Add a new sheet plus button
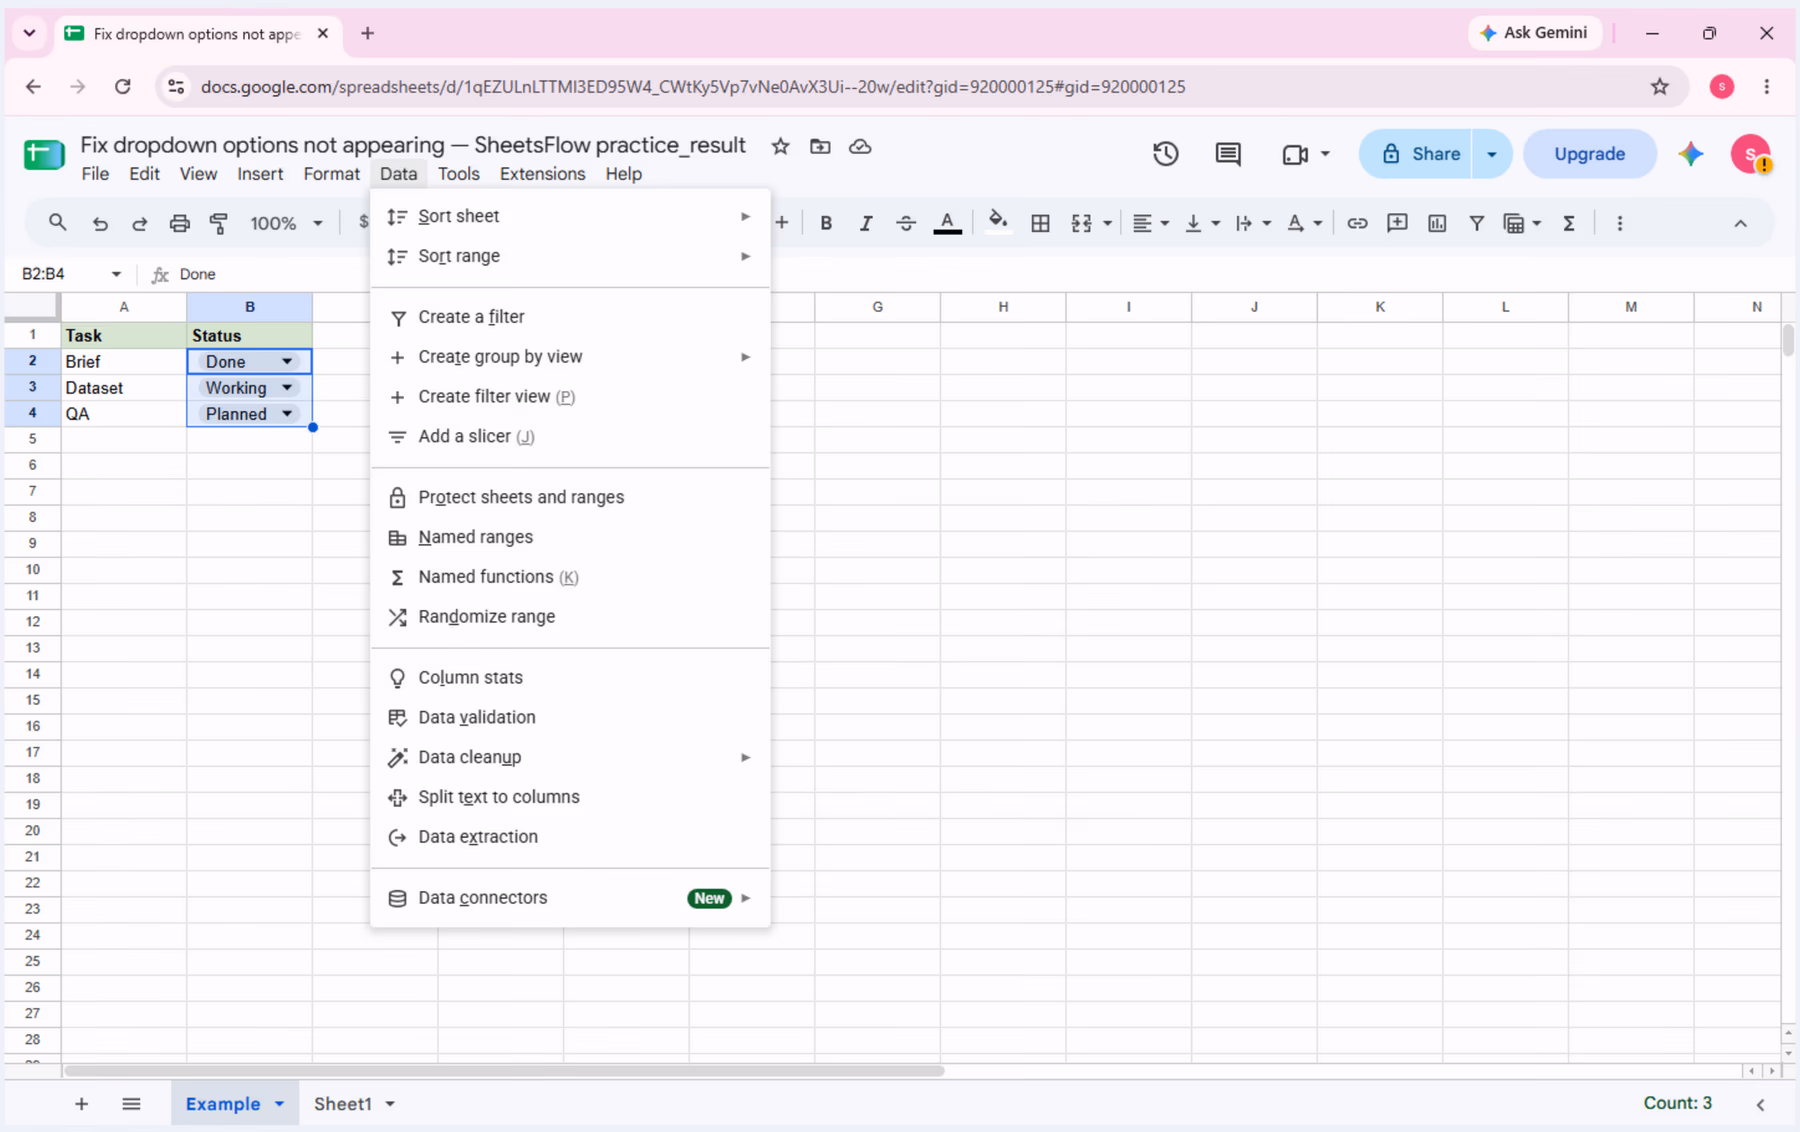This screenshot has height=1132, width=1800. point(81,1104)
